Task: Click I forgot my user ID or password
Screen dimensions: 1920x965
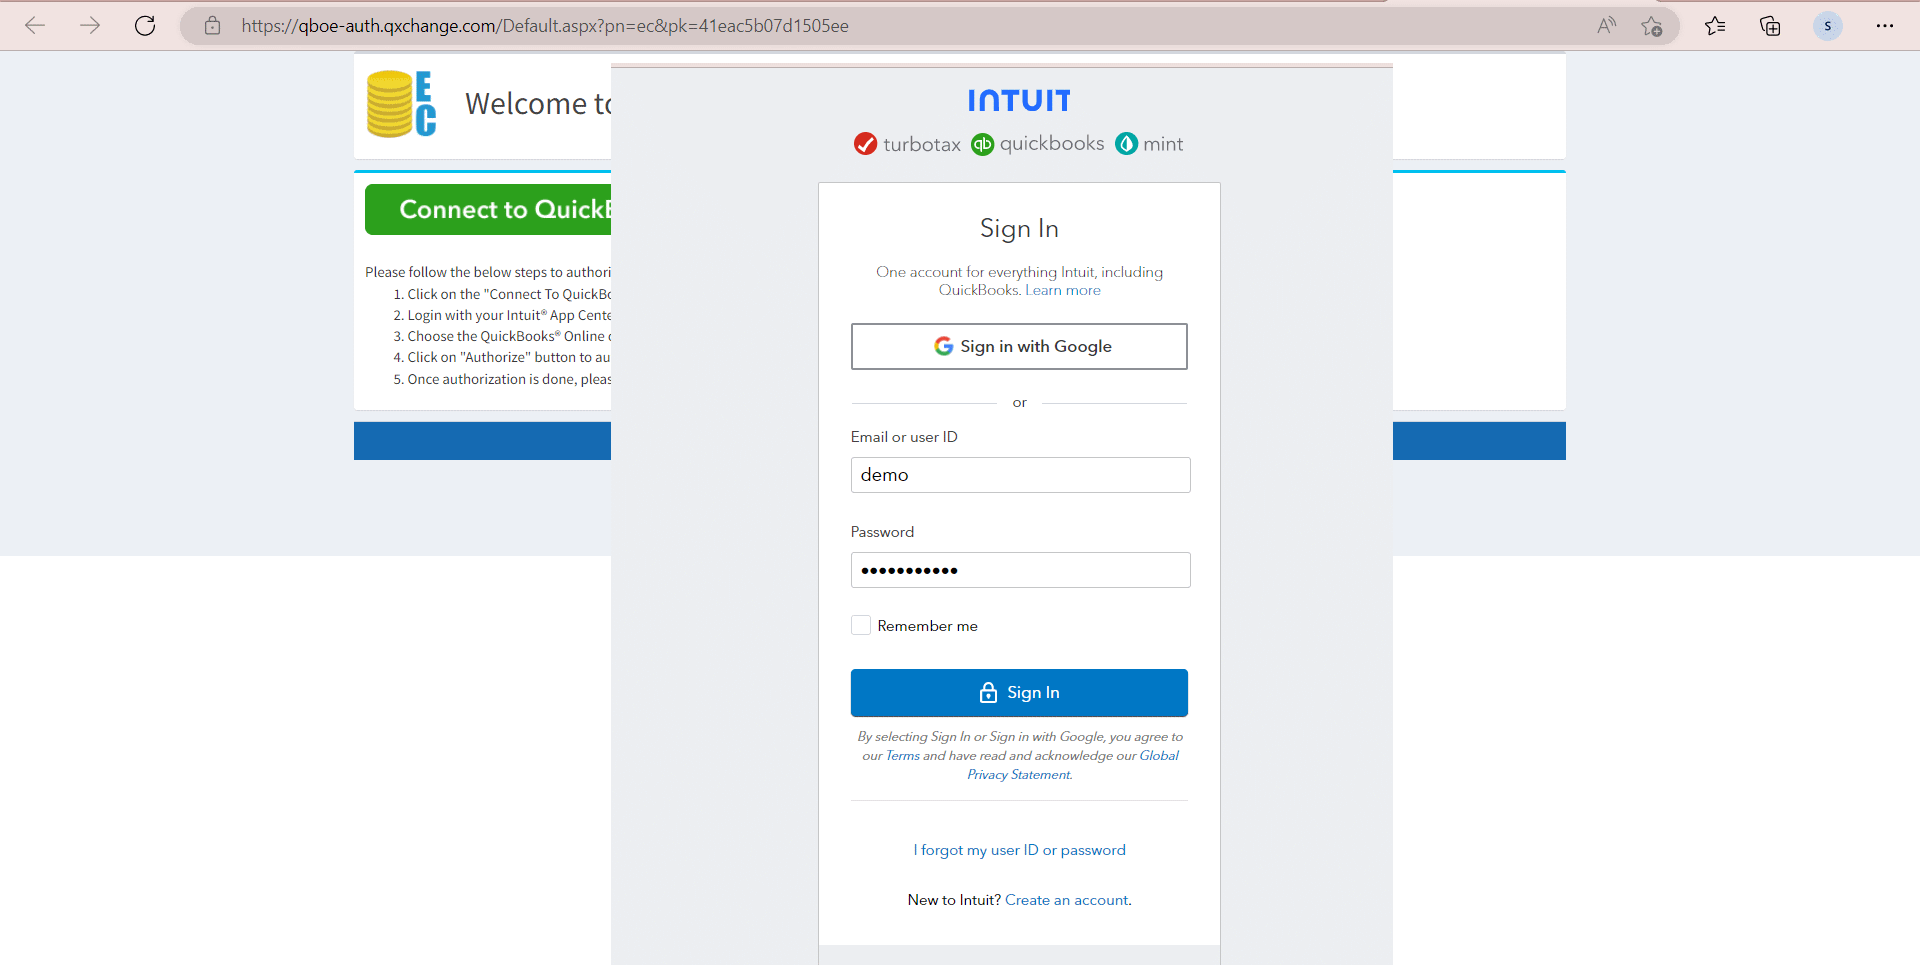Action: [x=1019, y=850]
